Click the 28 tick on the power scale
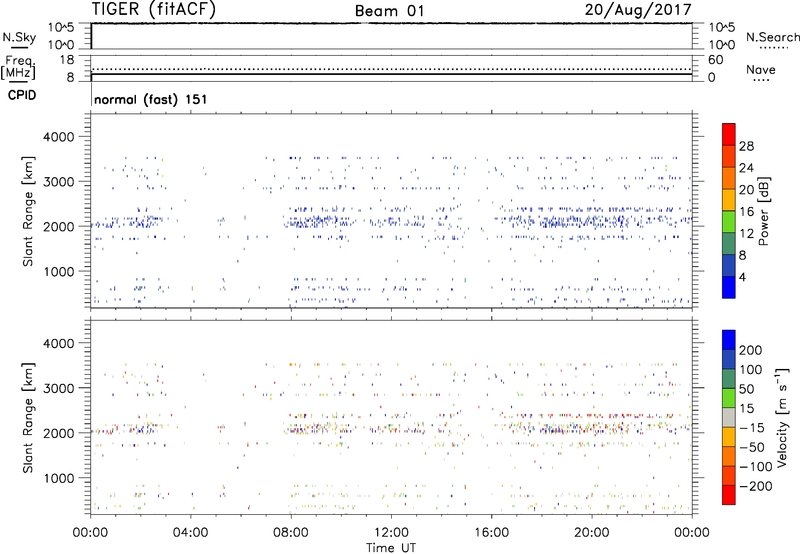Screen dimensions: 800x554 746,146
